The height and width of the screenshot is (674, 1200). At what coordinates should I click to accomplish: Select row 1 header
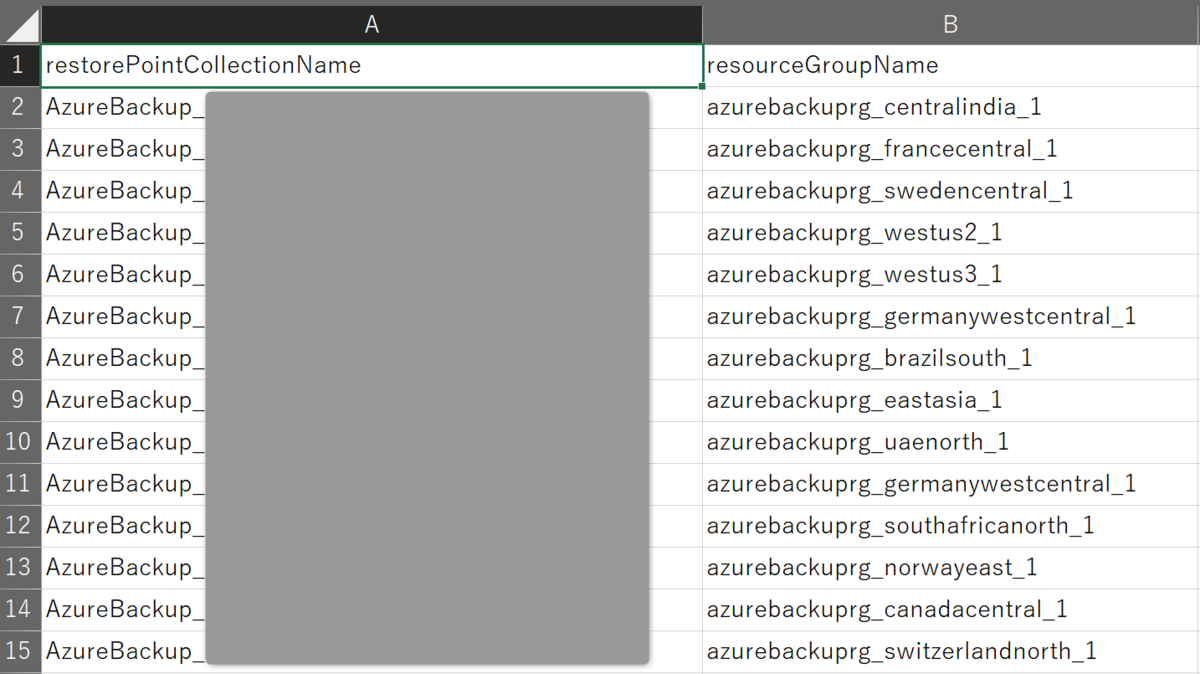click(20, 66)
